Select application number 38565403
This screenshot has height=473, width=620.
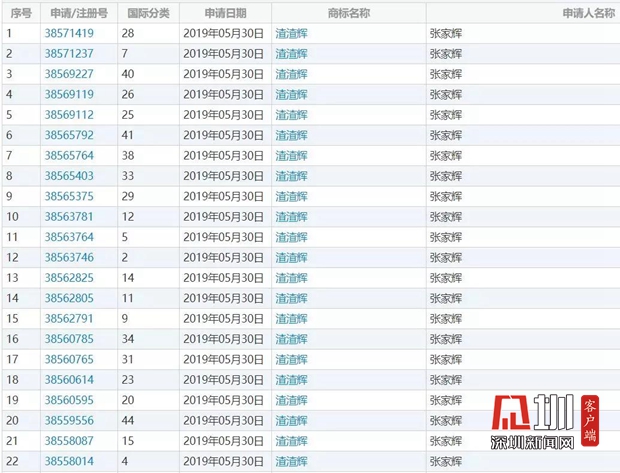[69, 176]
